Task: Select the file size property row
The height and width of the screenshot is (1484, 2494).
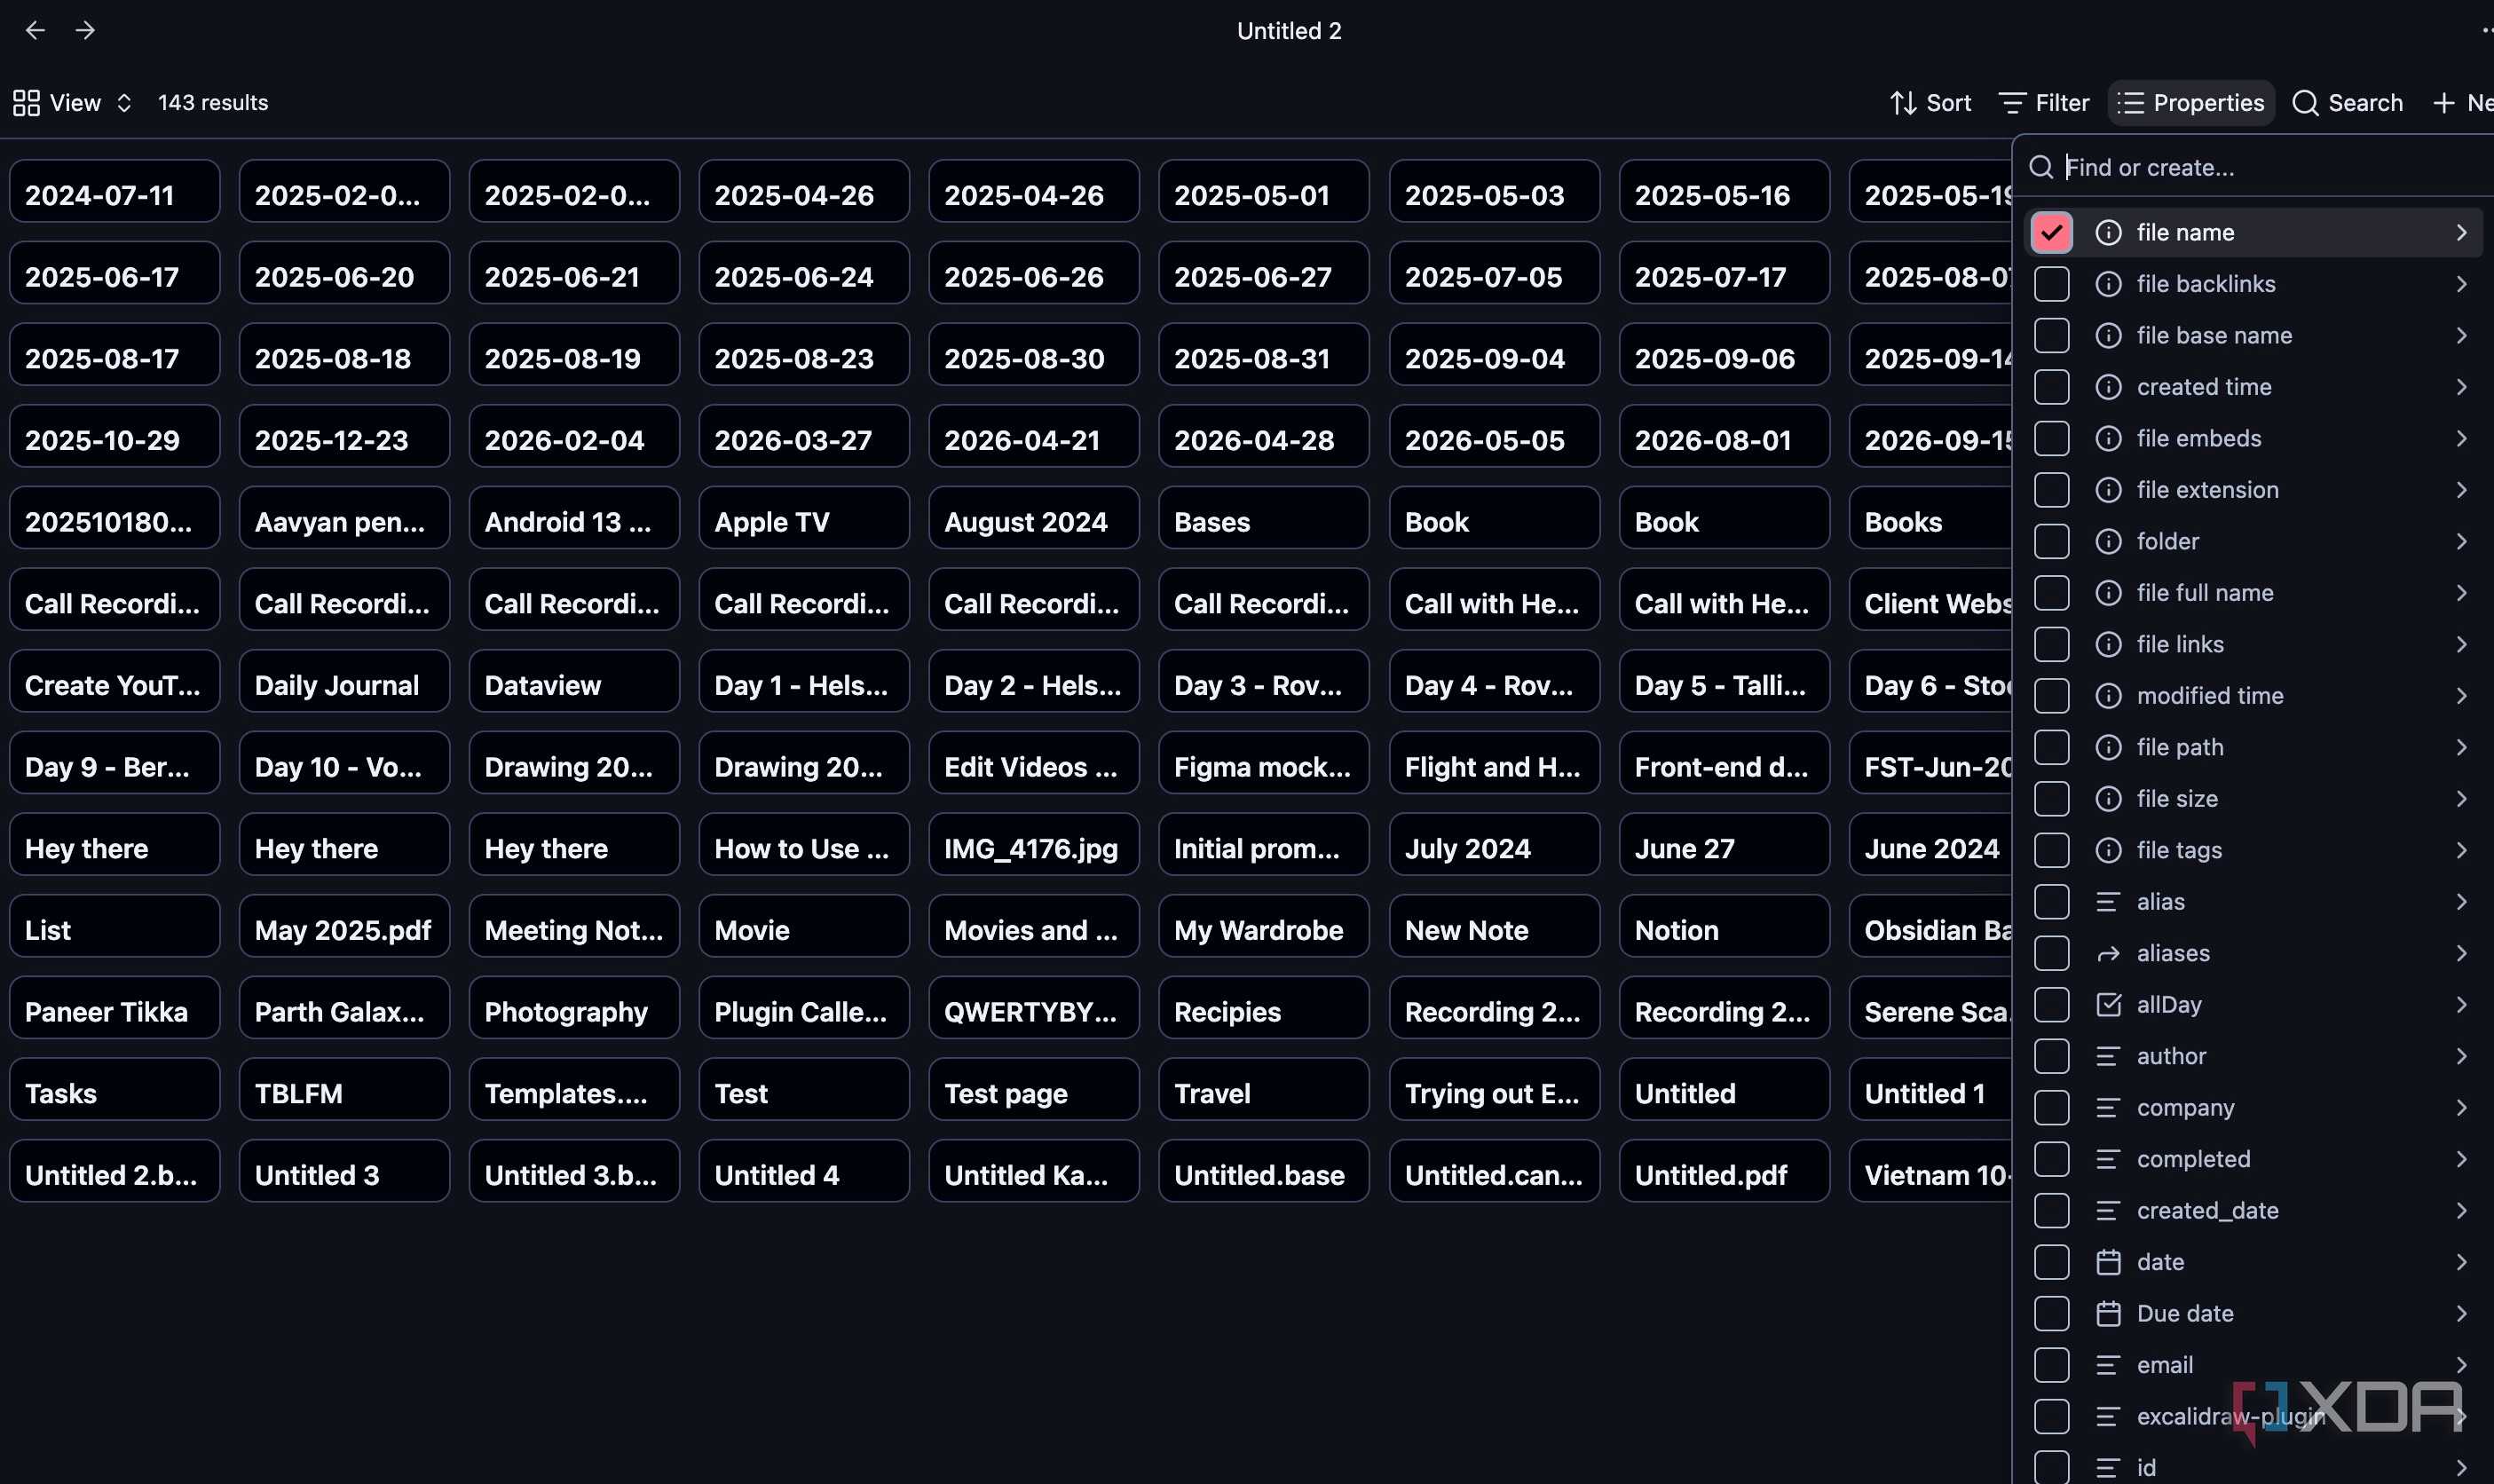Action: 2253,799
